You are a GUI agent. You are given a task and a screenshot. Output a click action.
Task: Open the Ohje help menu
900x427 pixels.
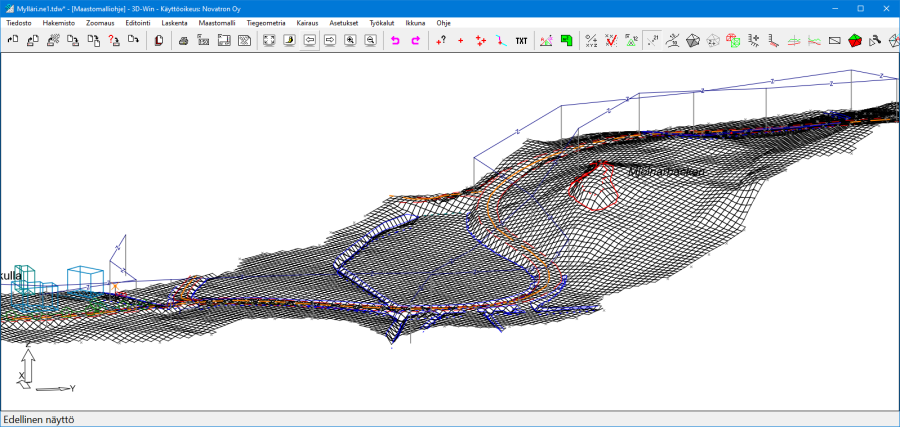(x=443, y=22)
